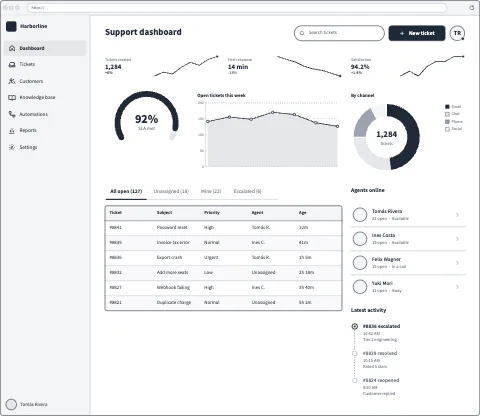Click the magnifier icon in search box
This screenshot has height=416, width=480.
[x=302, y=33]
